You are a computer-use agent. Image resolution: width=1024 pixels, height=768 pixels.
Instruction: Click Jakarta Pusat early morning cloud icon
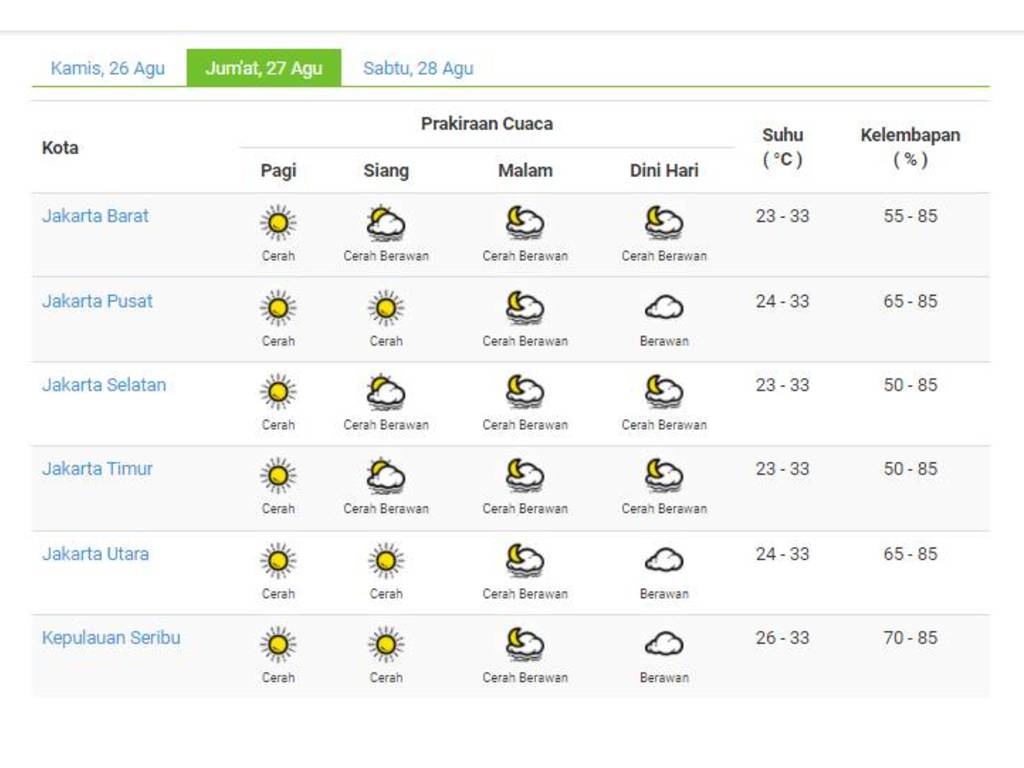664,307
